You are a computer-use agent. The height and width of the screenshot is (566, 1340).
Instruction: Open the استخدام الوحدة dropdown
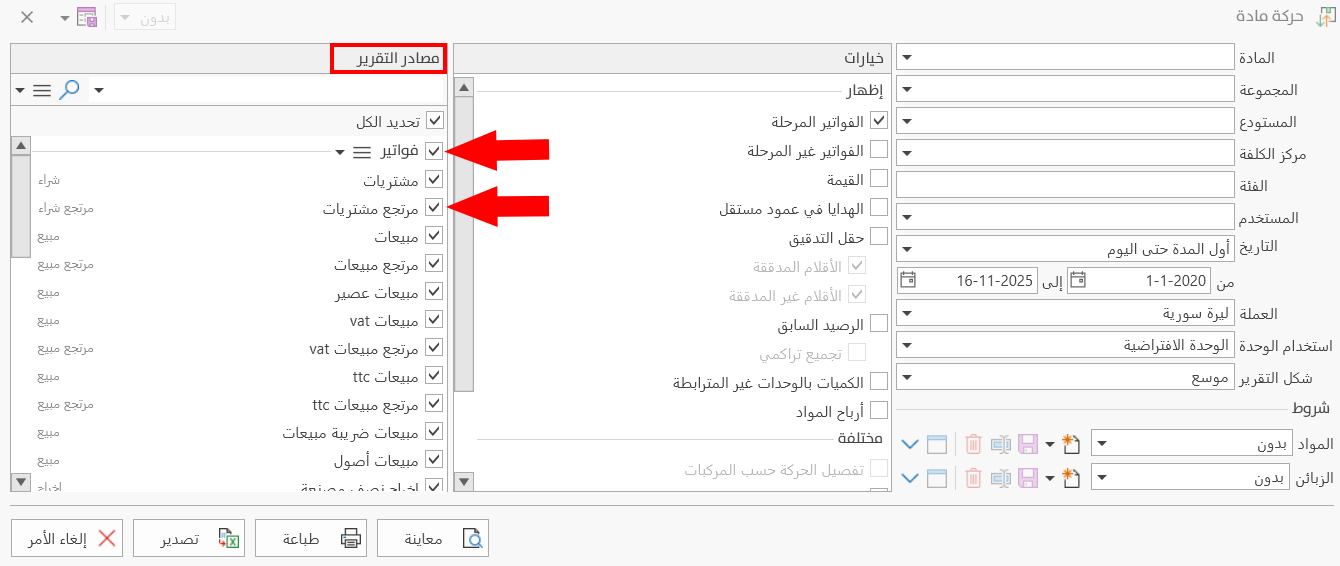907,345
